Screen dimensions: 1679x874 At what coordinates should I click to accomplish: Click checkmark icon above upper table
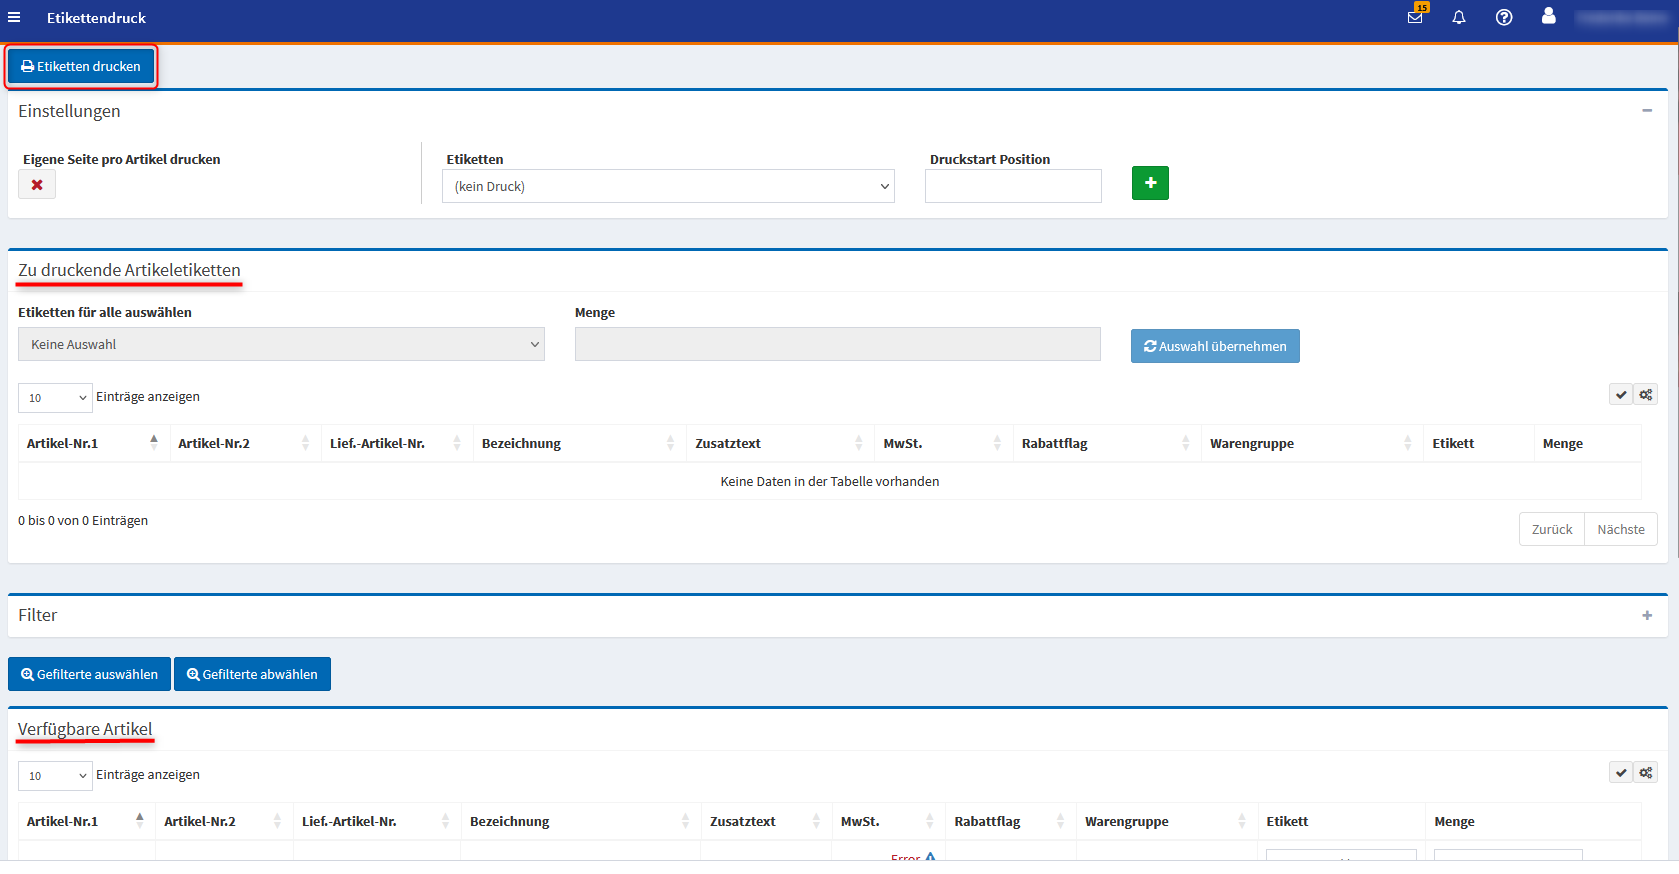(1621, 395)
